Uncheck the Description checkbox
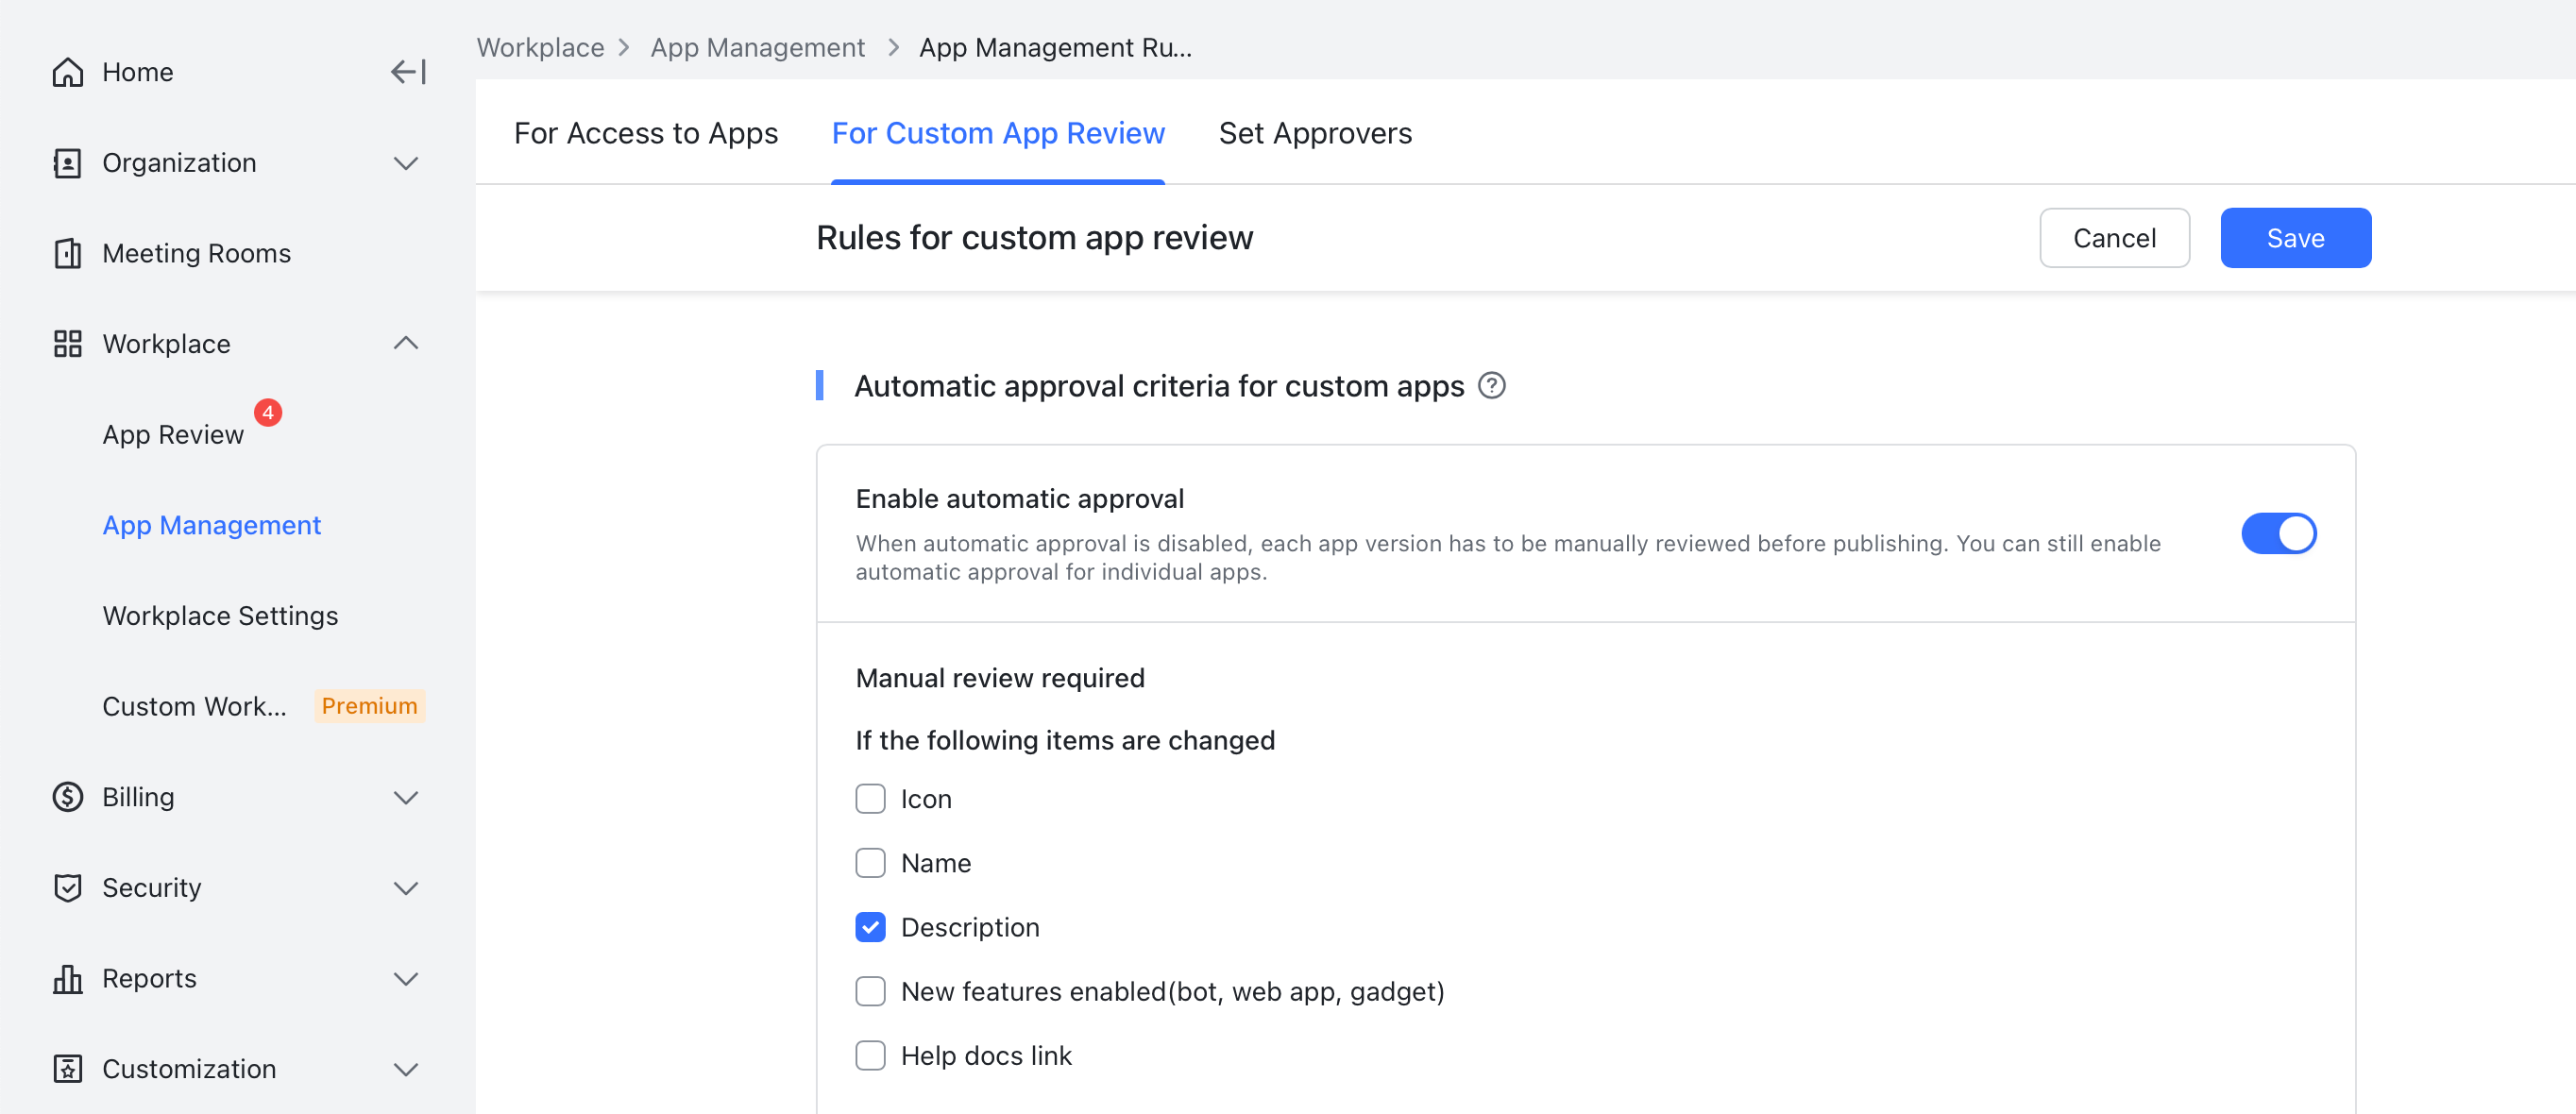Viewport: 2576px width, 1114px height. click(870, 928)
